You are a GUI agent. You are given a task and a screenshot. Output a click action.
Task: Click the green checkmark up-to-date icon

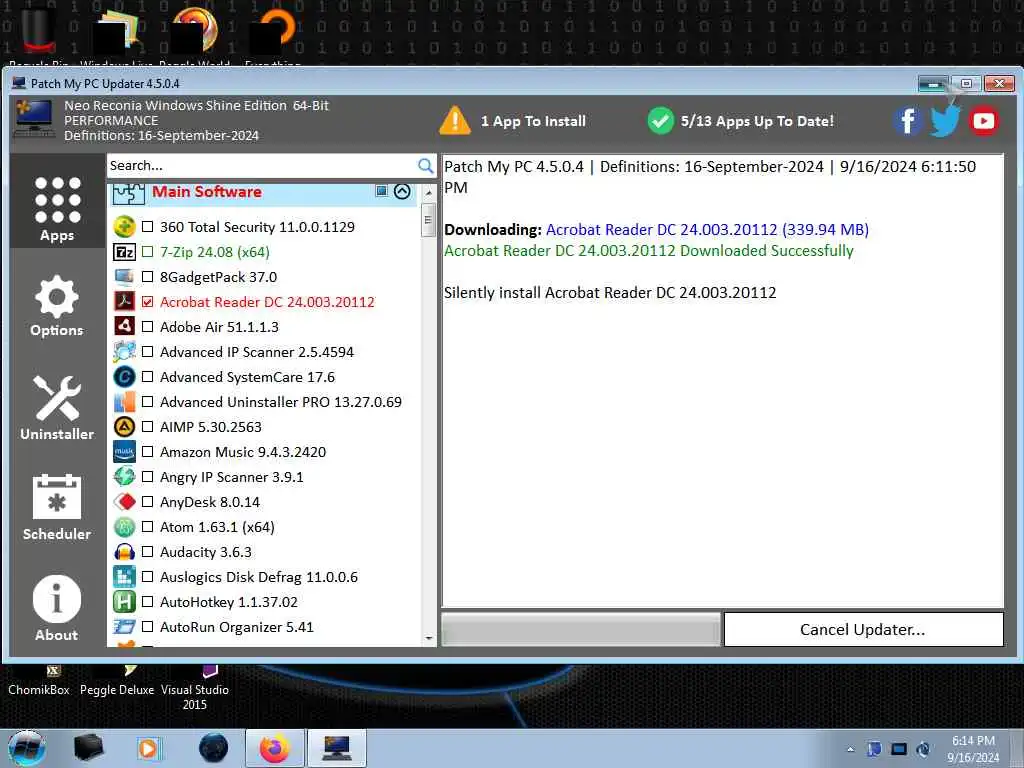click(660, 121)
